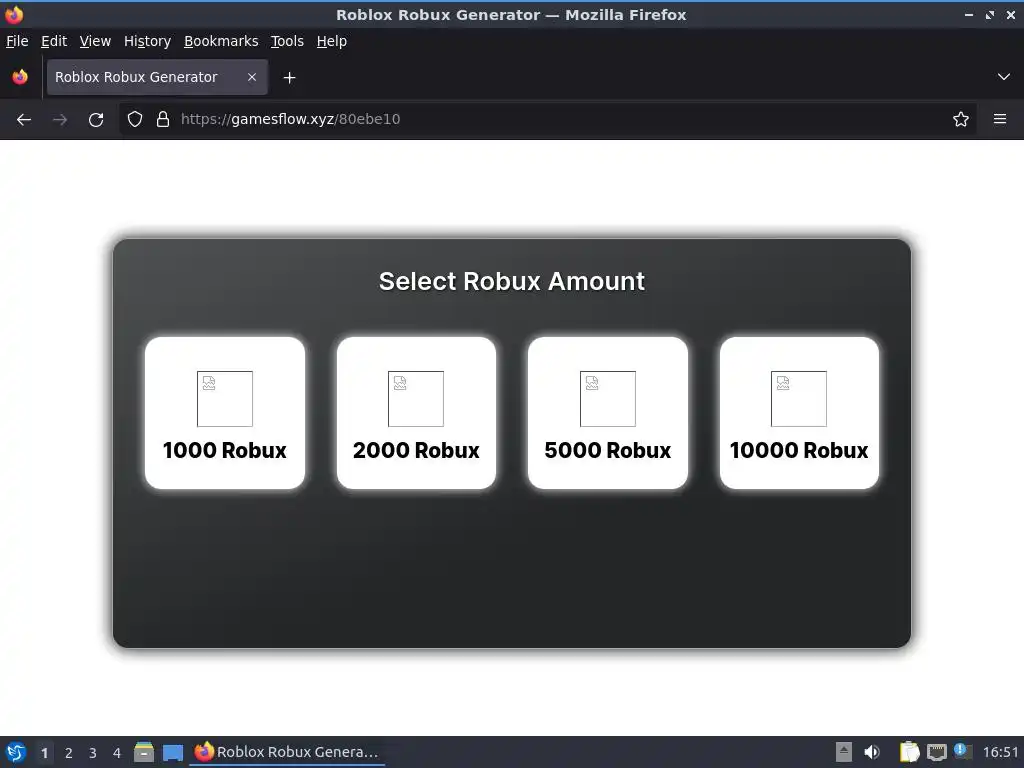This screenshot has width=1024, height=768.
Task: Minimize the Firefox window
Action: coord(968,14)
